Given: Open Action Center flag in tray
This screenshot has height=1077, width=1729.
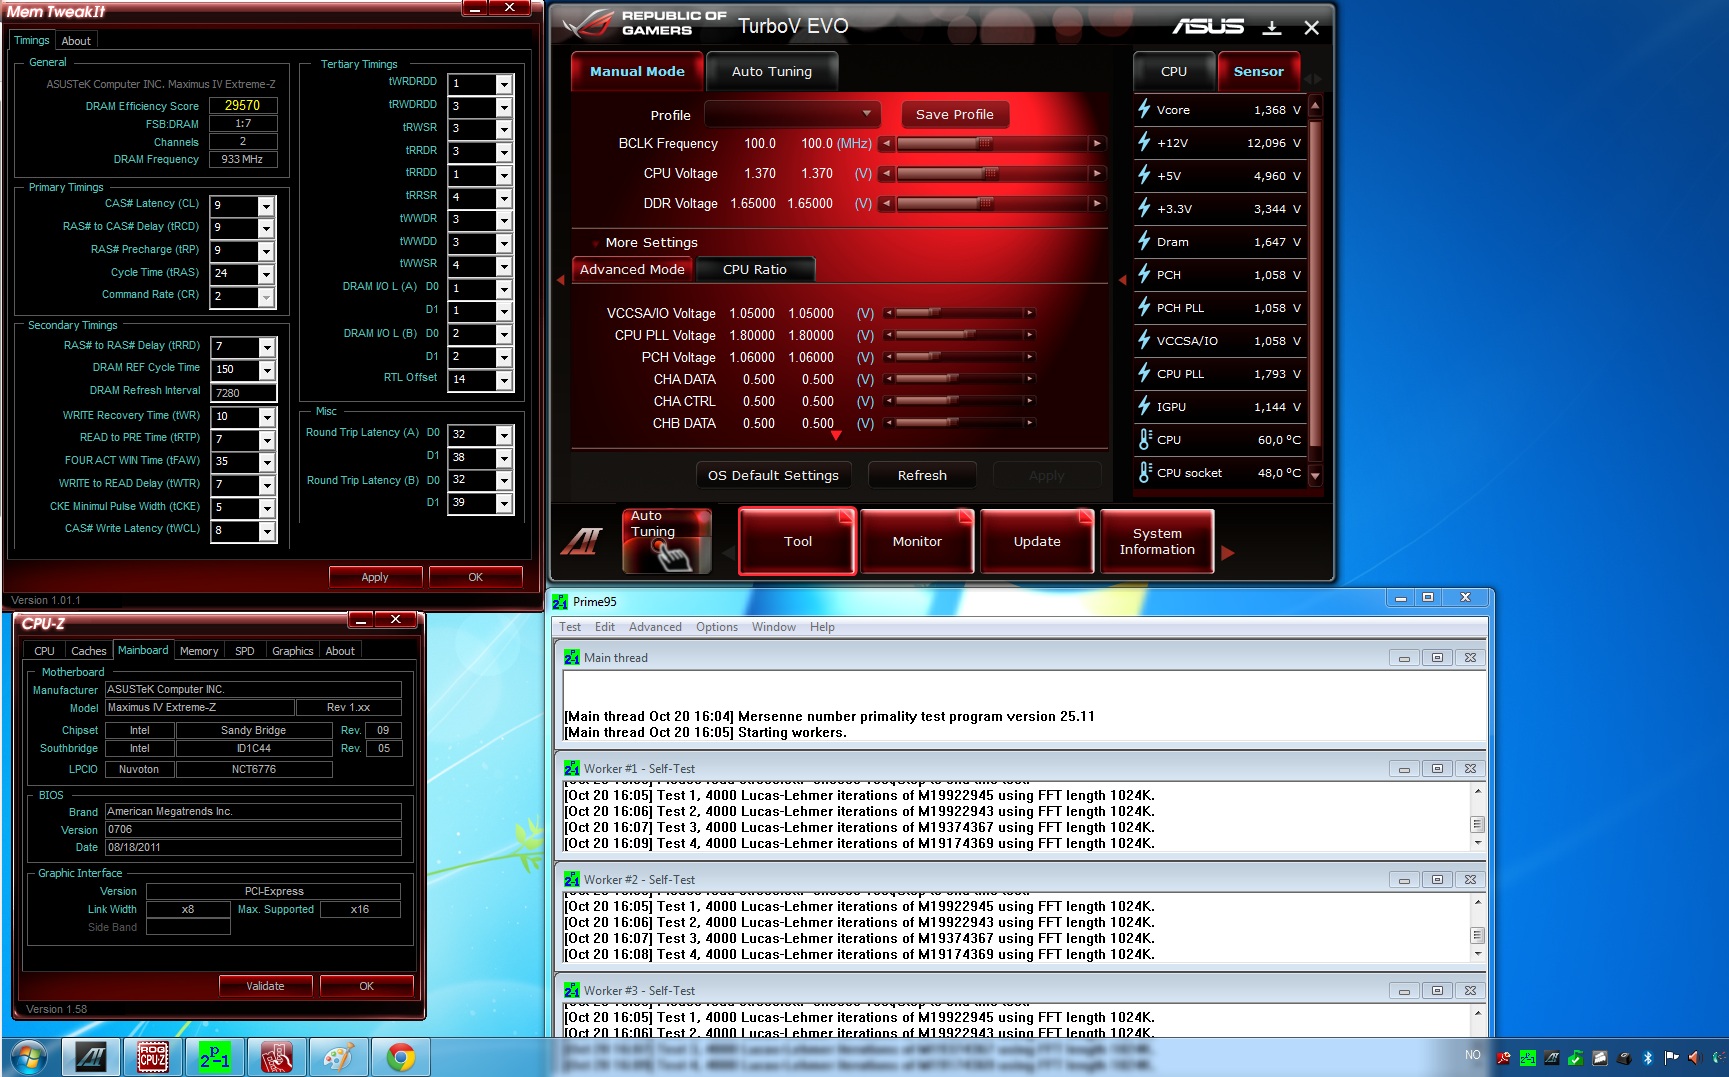Looking at the screenshot, I should tap(1671, 1058).
